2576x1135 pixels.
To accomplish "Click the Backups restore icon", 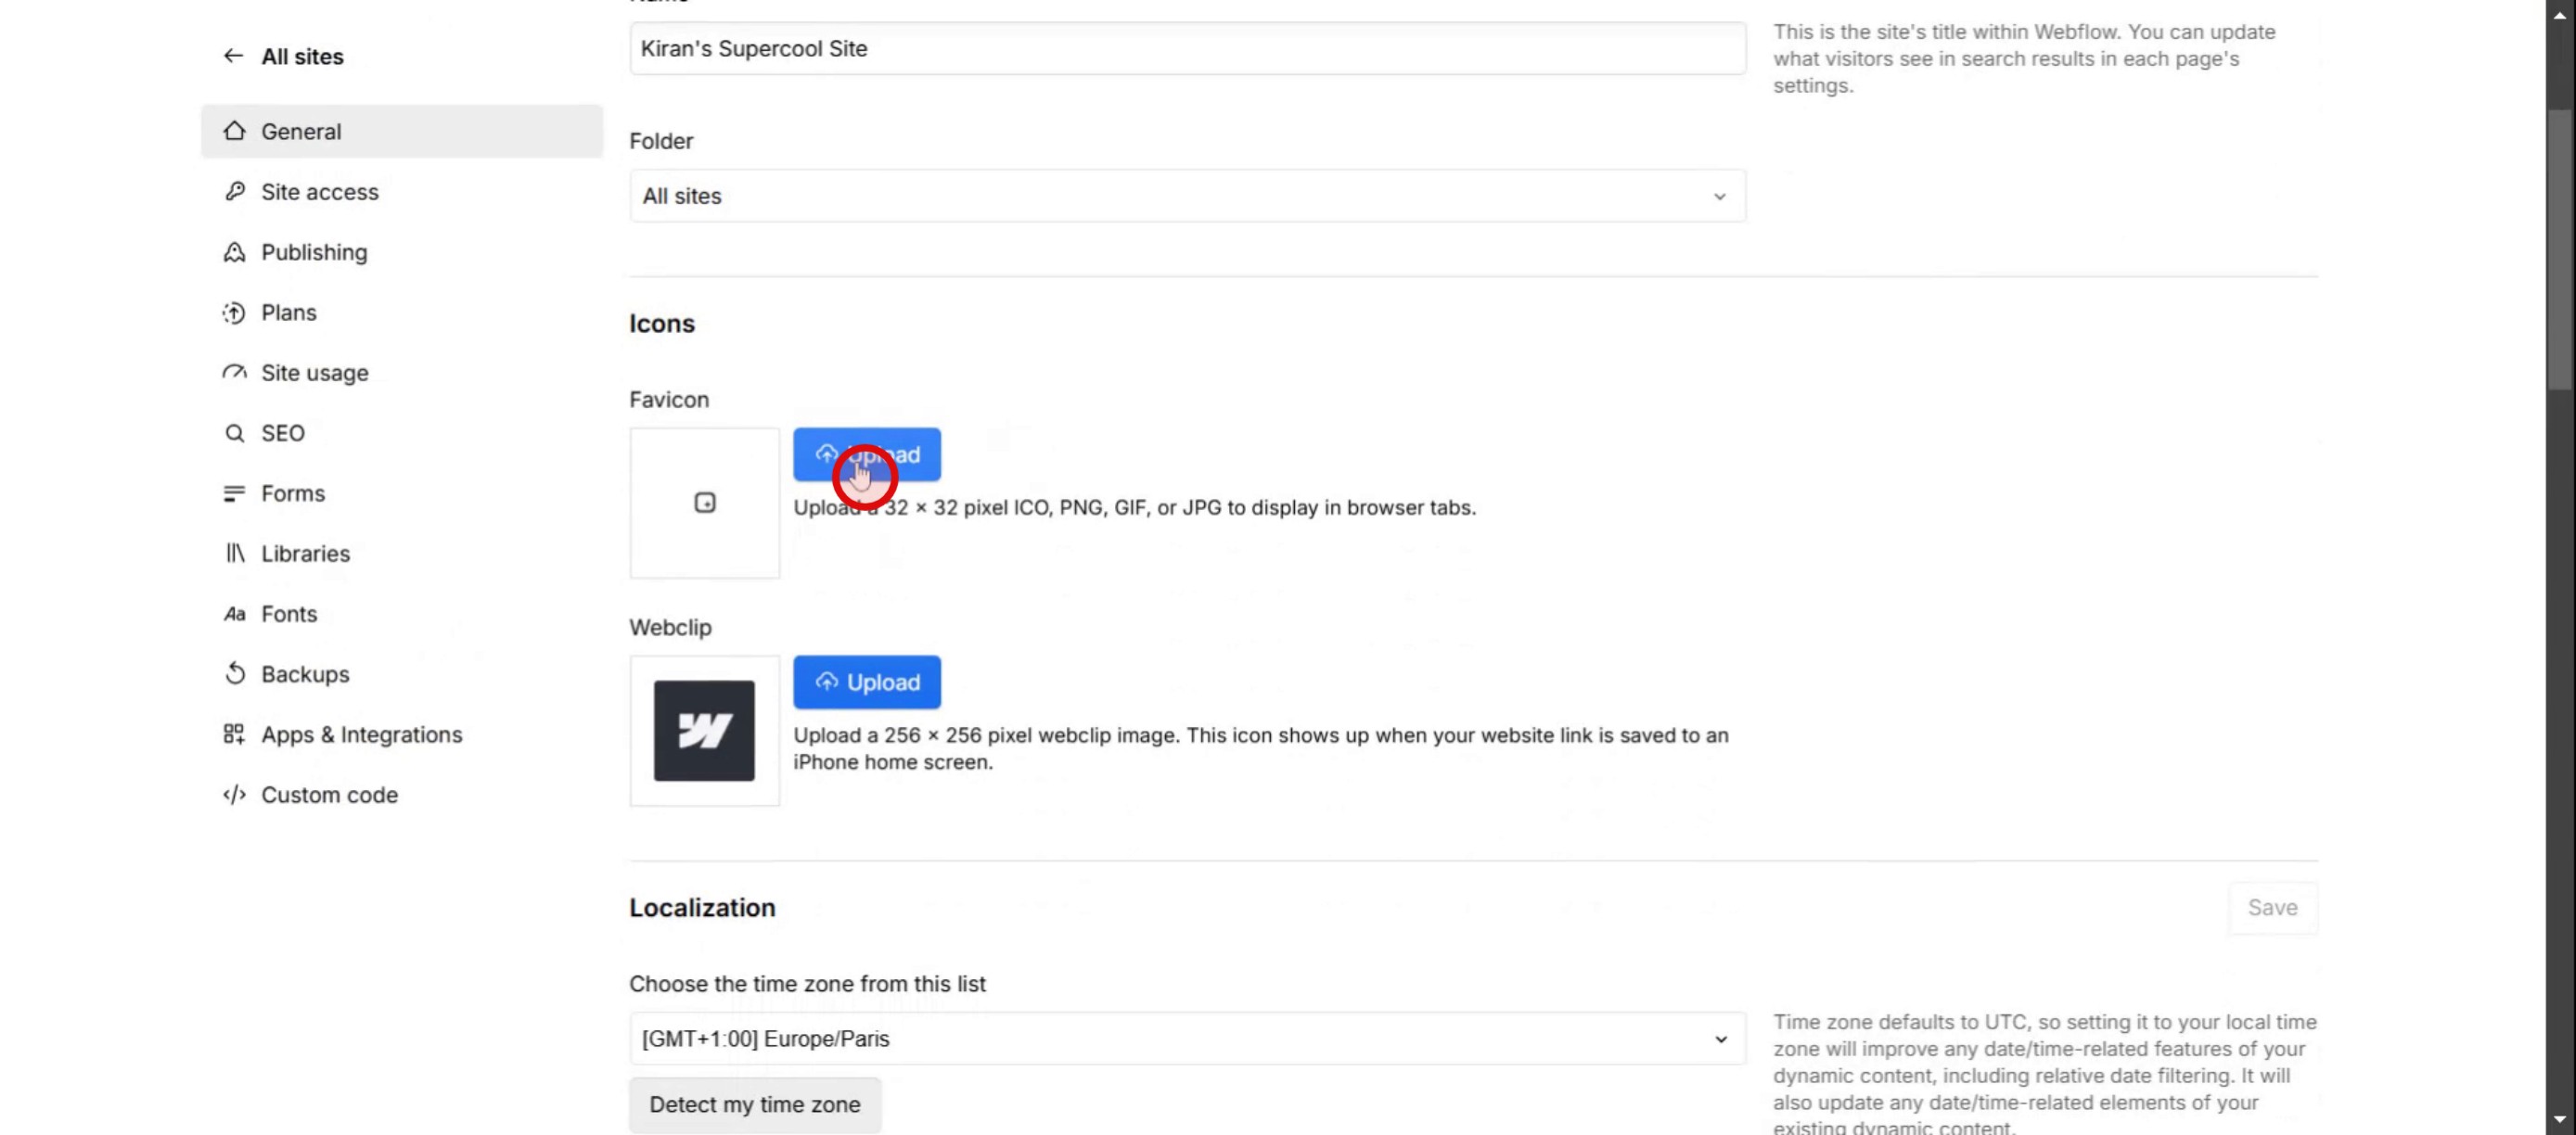I will pyautogui.click(x=234, y=674).
